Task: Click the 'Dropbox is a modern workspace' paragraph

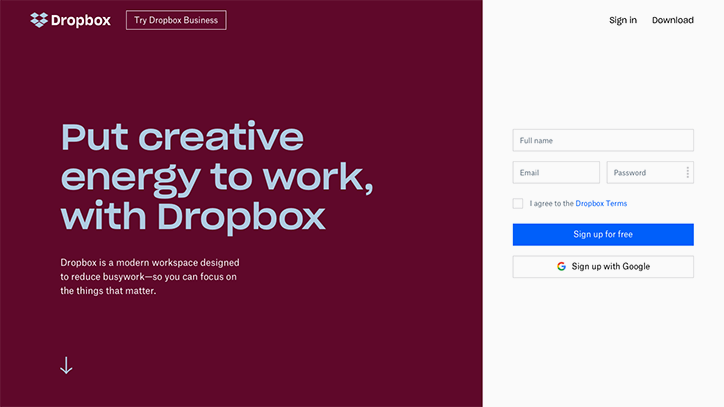Action: tap(150, 276)
